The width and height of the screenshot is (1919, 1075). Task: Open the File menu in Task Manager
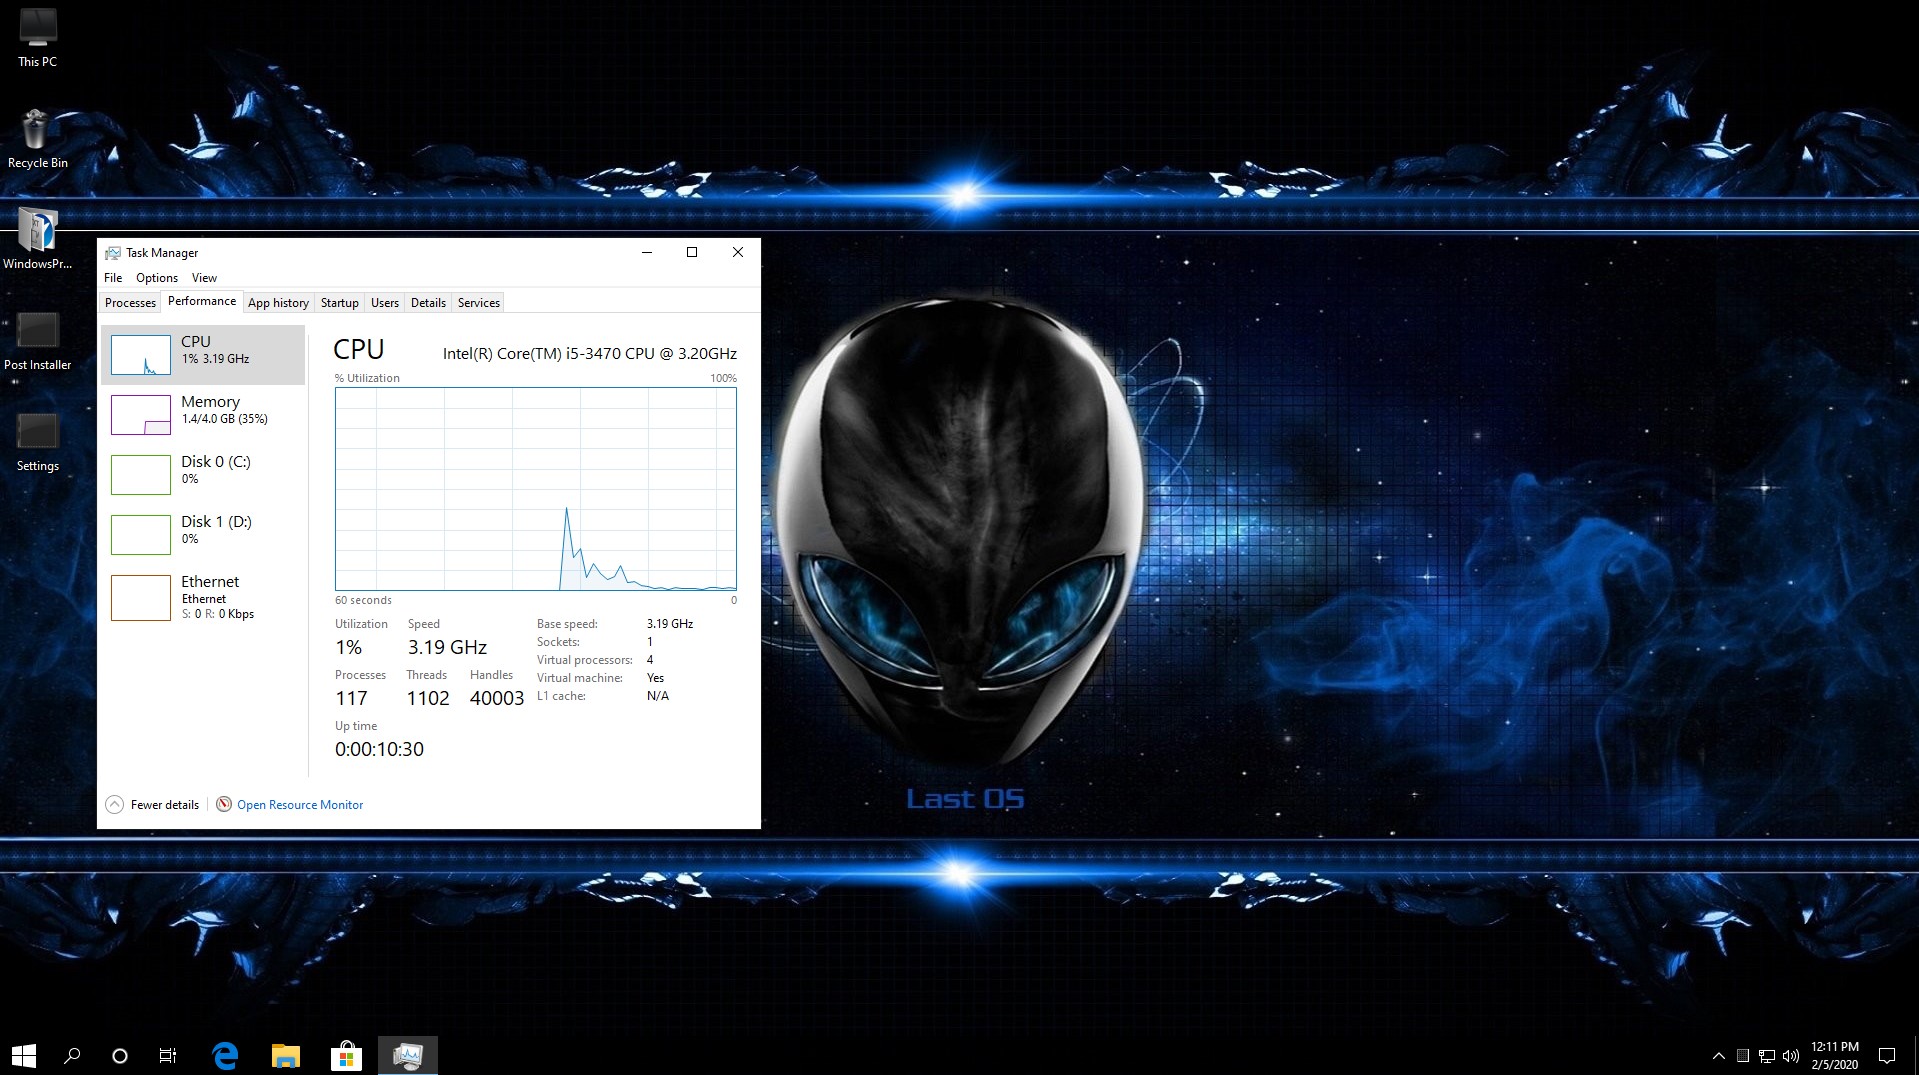click(x=113, y=278)
